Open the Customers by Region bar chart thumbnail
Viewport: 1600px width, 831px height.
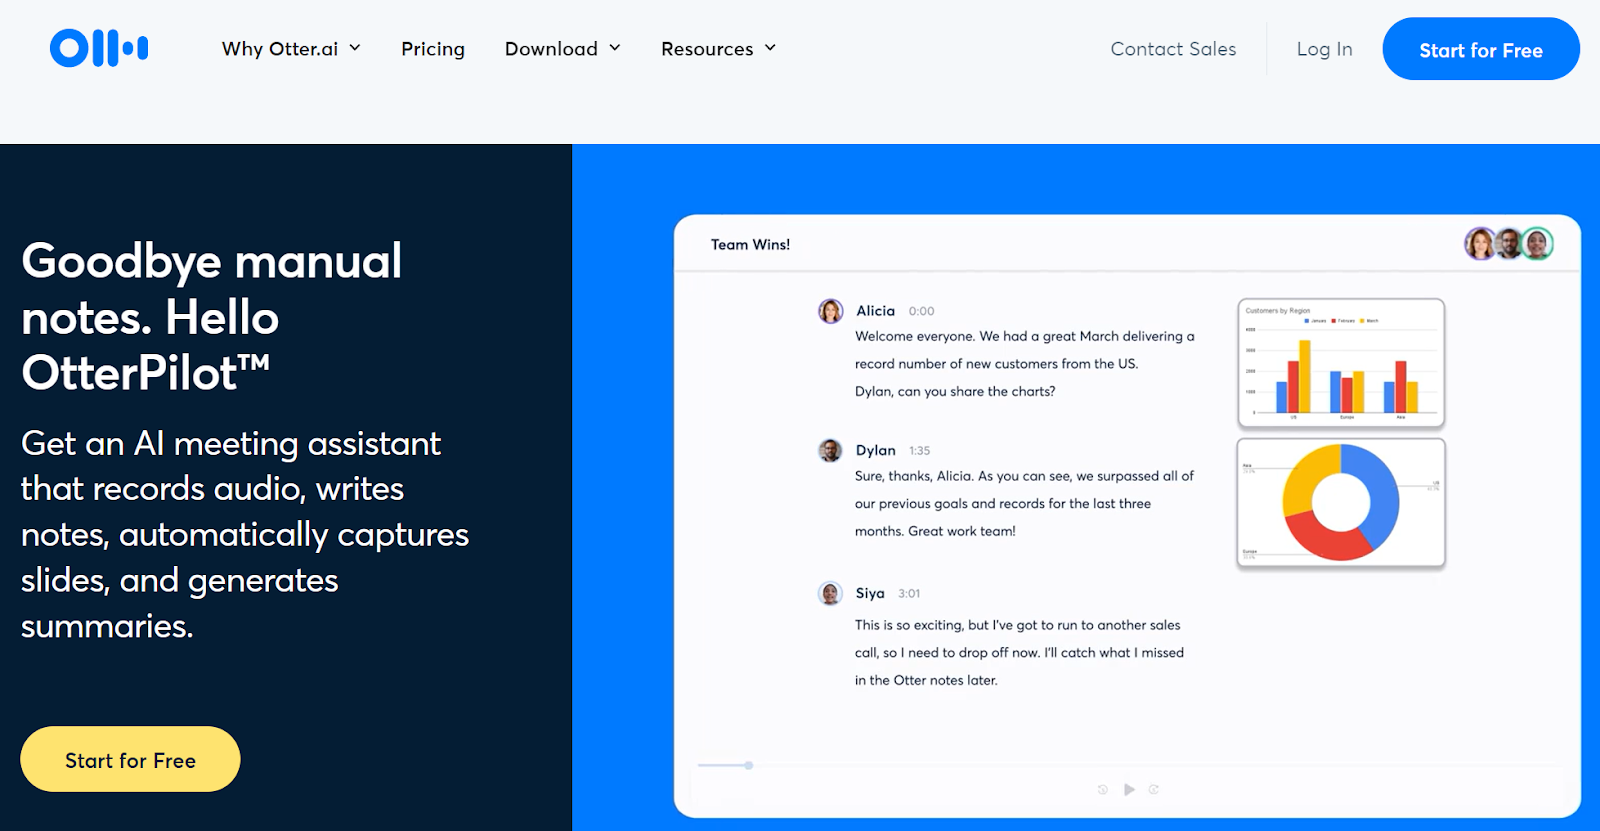tap(1341, 363)
